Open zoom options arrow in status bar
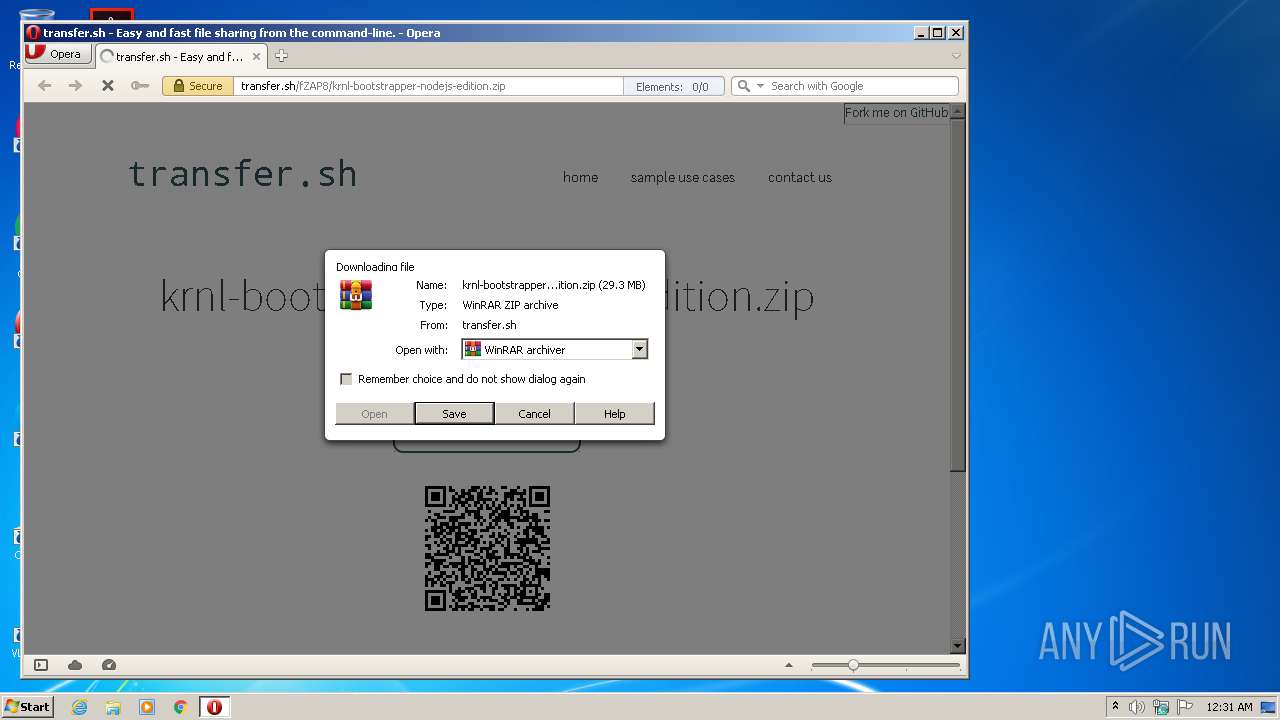Viewport: 1280px width, 720px height. pyautogui.click(x=789, y=665)
